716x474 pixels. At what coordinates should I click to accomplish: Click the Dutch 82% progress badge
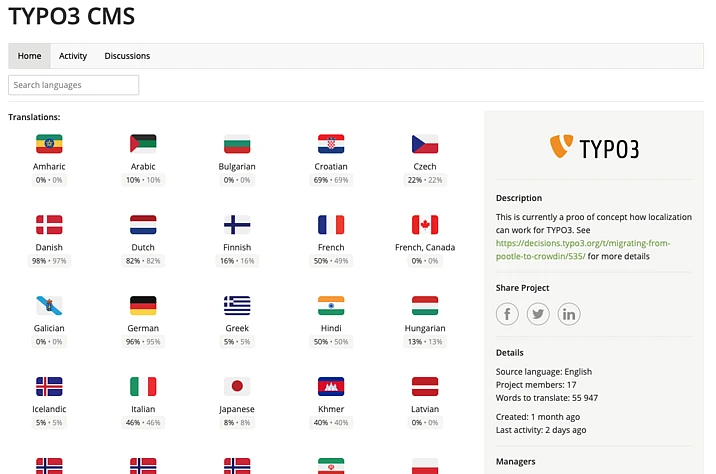point(143,261)
